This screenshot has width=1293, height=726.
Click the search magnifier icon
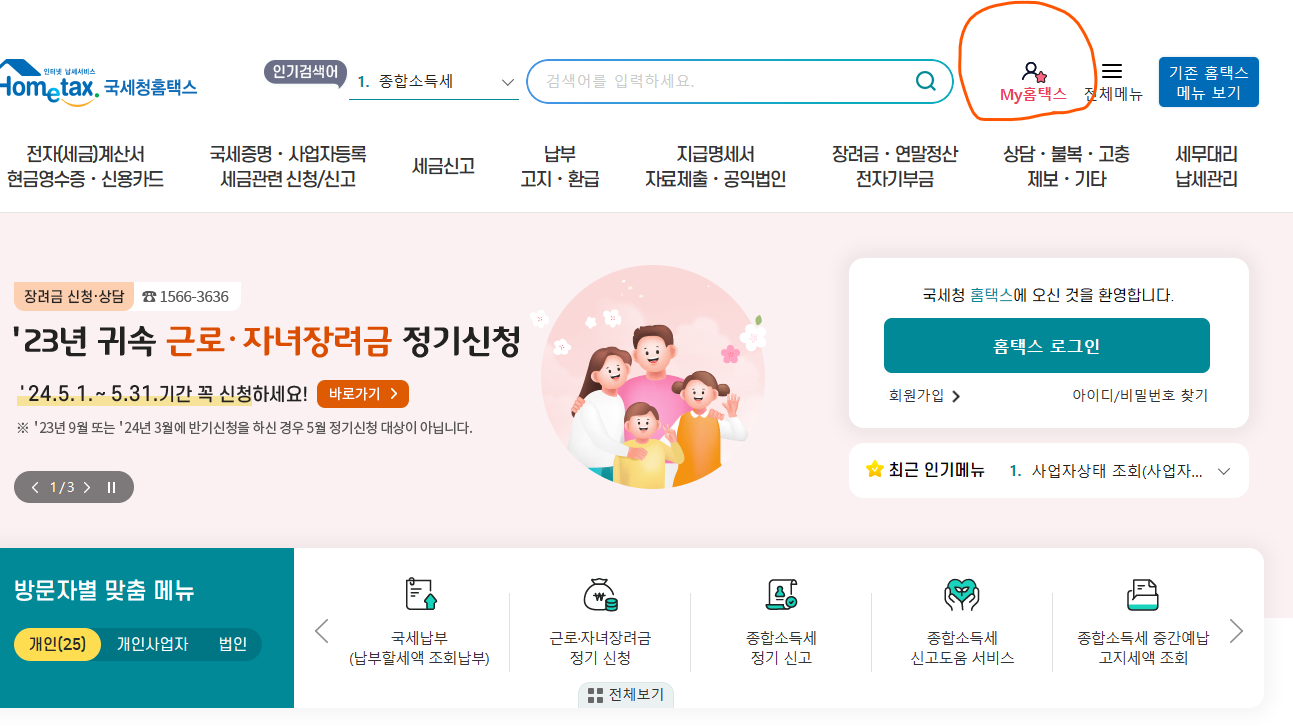(x=924, y=82)
